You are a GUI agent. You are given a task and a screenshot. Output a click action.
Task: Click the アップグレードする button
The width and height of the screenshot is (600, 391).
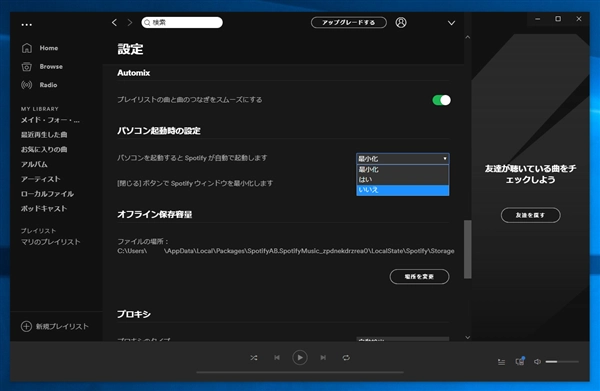[x=349, y=23]
